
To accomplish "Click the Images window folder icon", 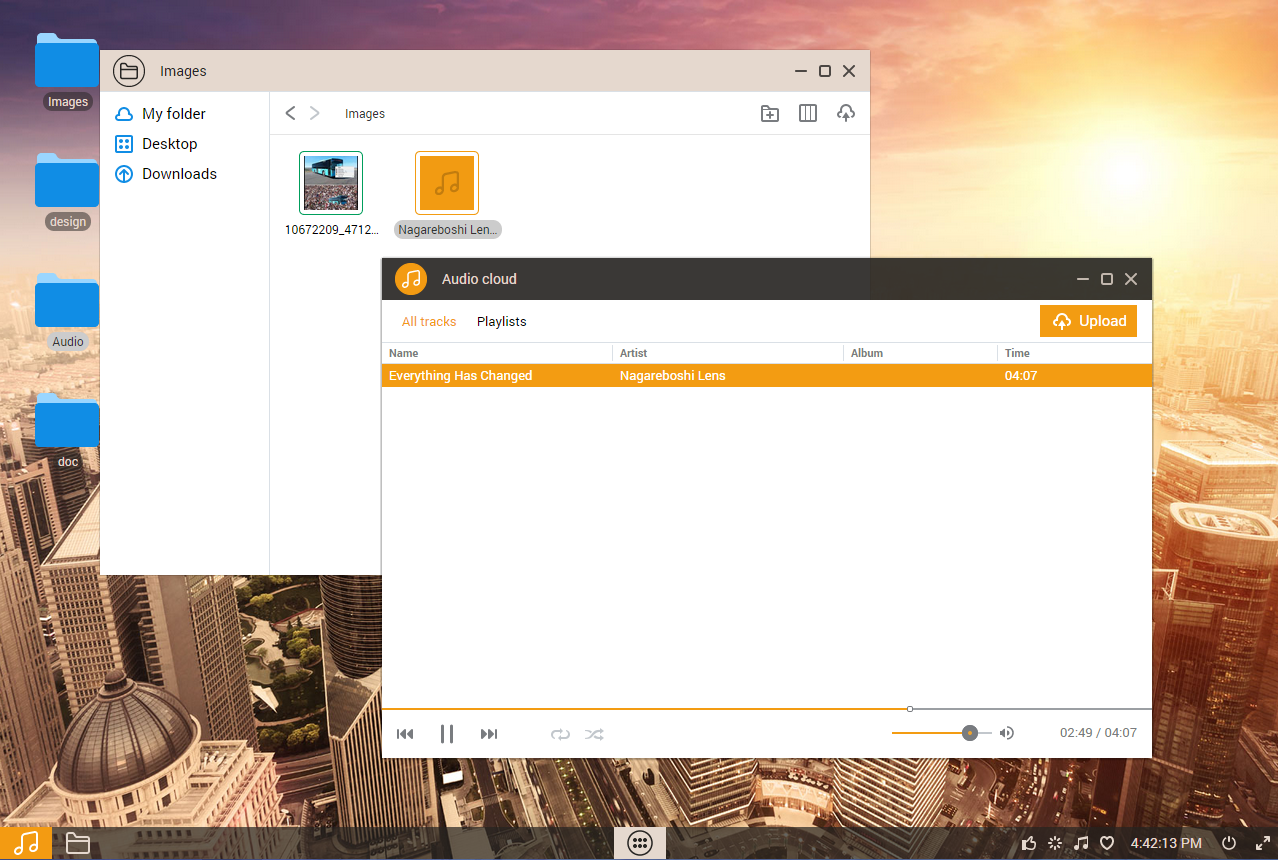I will click(x=129, y=71).
